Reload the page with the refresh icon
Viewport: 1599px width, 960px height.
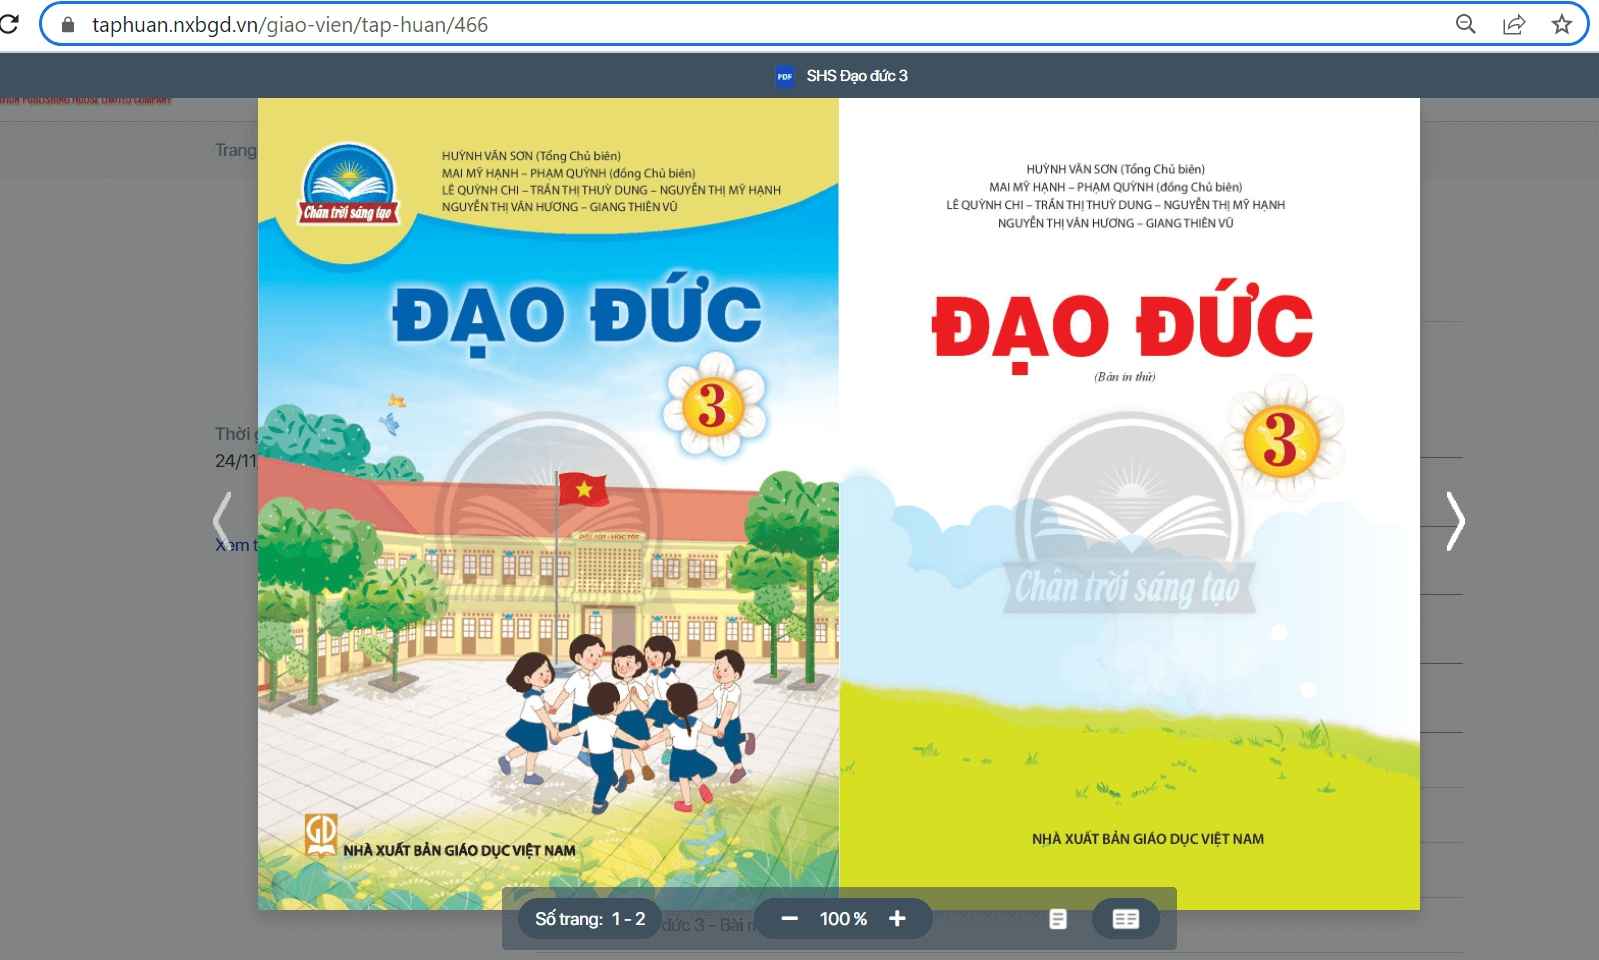coord(9,24)
